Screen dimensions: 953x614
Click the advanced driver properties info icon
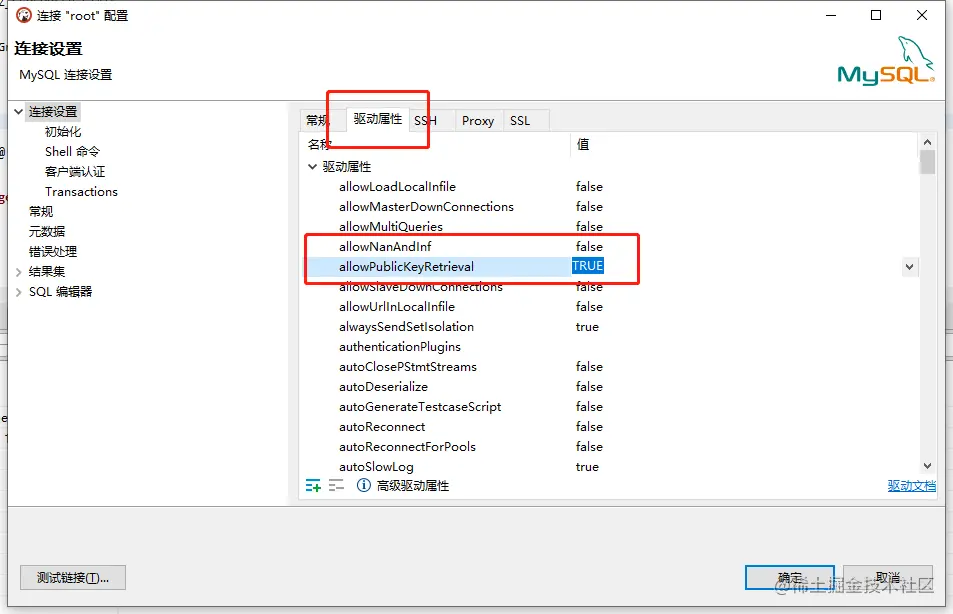[x=363, y=485]
